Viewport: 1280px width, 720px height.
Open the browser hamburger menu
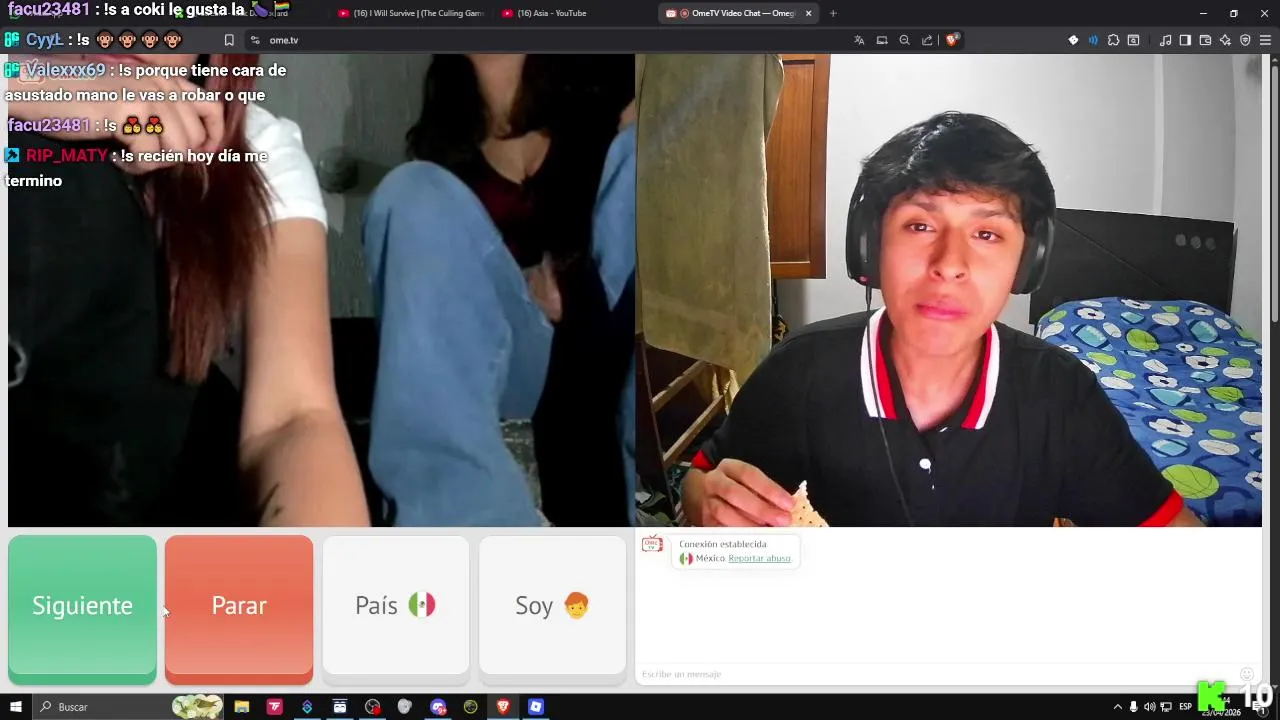pyautogui.click(x=1265, y=40)
